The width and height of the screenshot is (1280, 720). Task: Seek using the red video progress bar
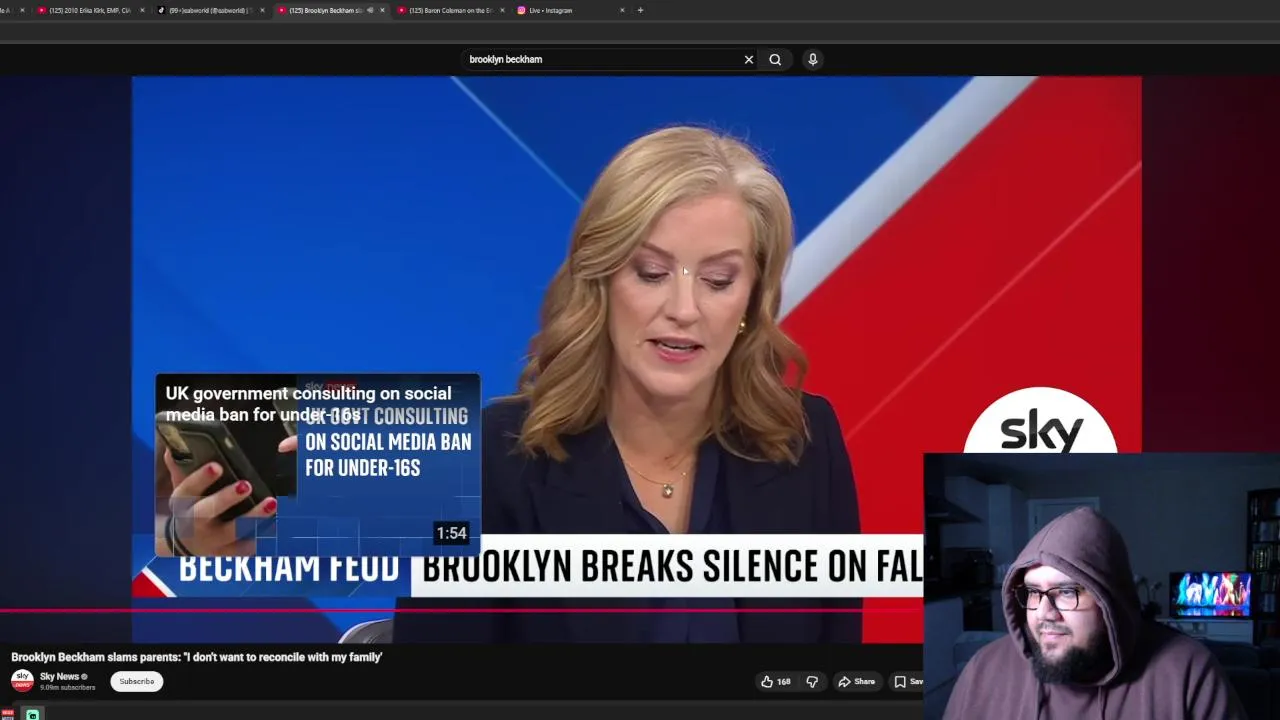click(x=461, y=609)
